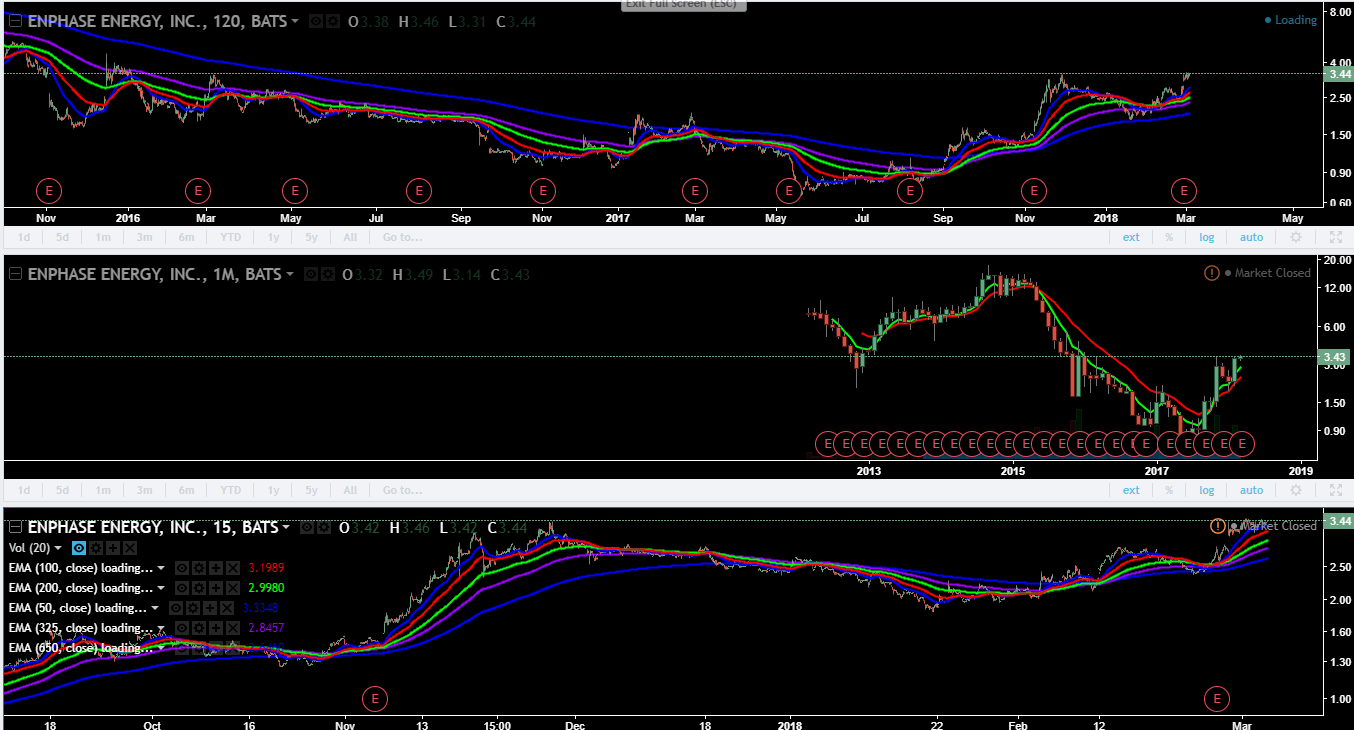1354x730 pixels.
Task: Toggle visibility of EMA (50, close)
Action: click(176, 608)
